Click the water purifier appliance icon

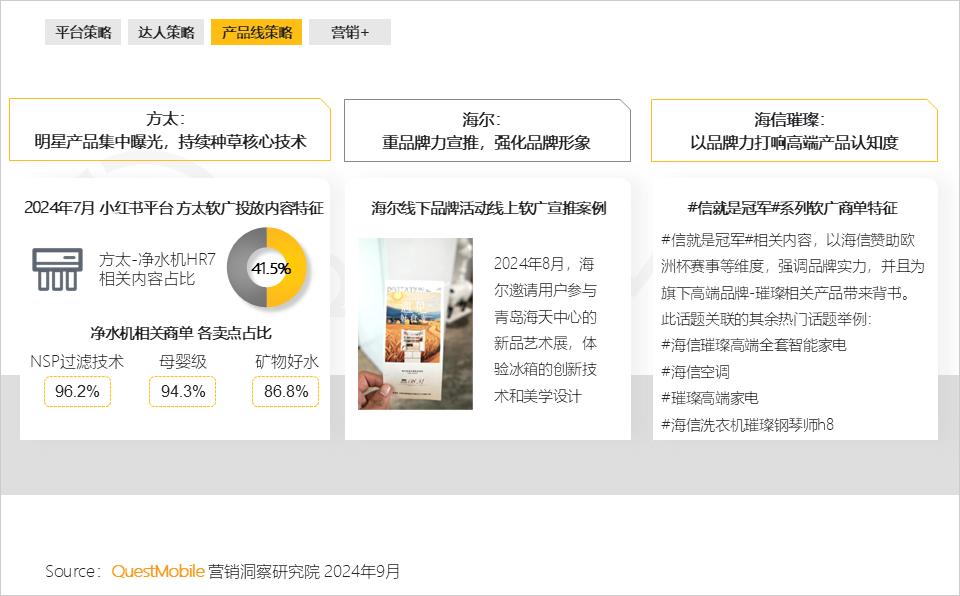pos(58,269)
